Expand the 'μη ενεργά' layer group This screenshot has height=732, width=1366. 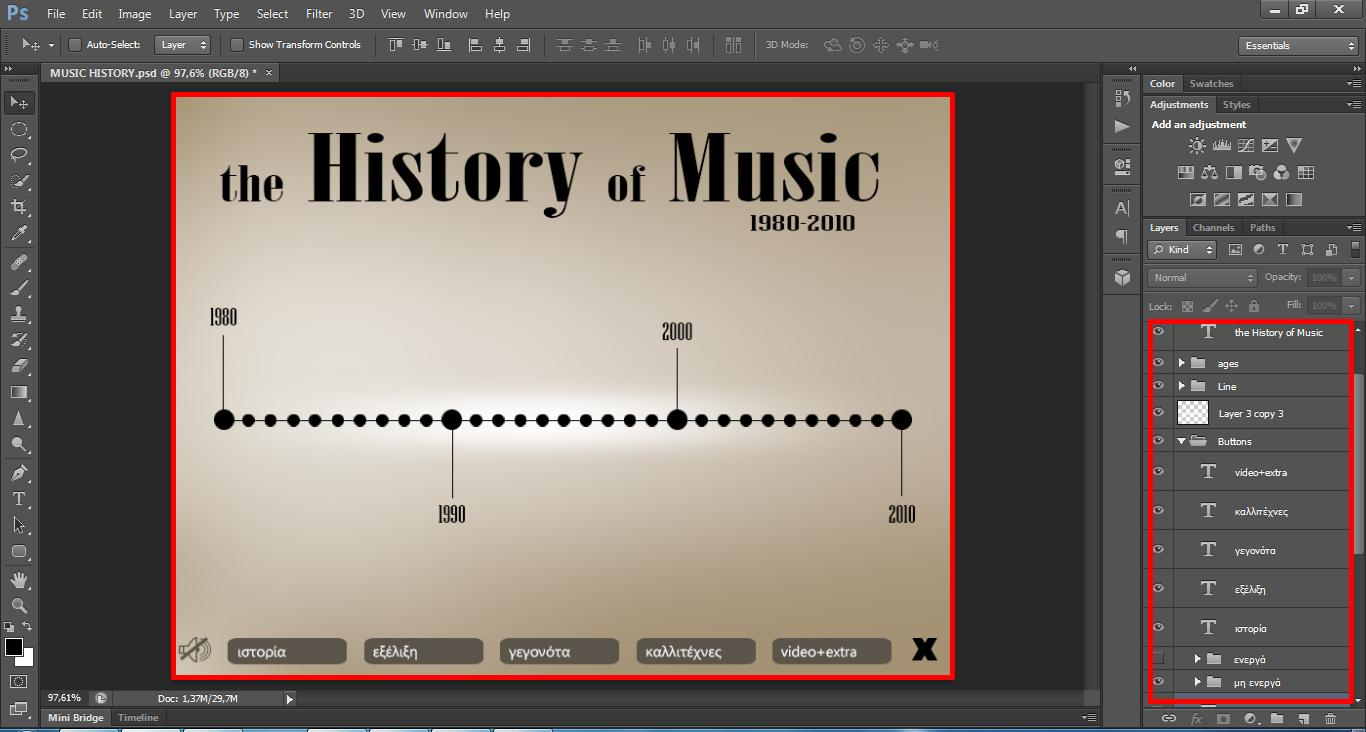click(1198, 682)
